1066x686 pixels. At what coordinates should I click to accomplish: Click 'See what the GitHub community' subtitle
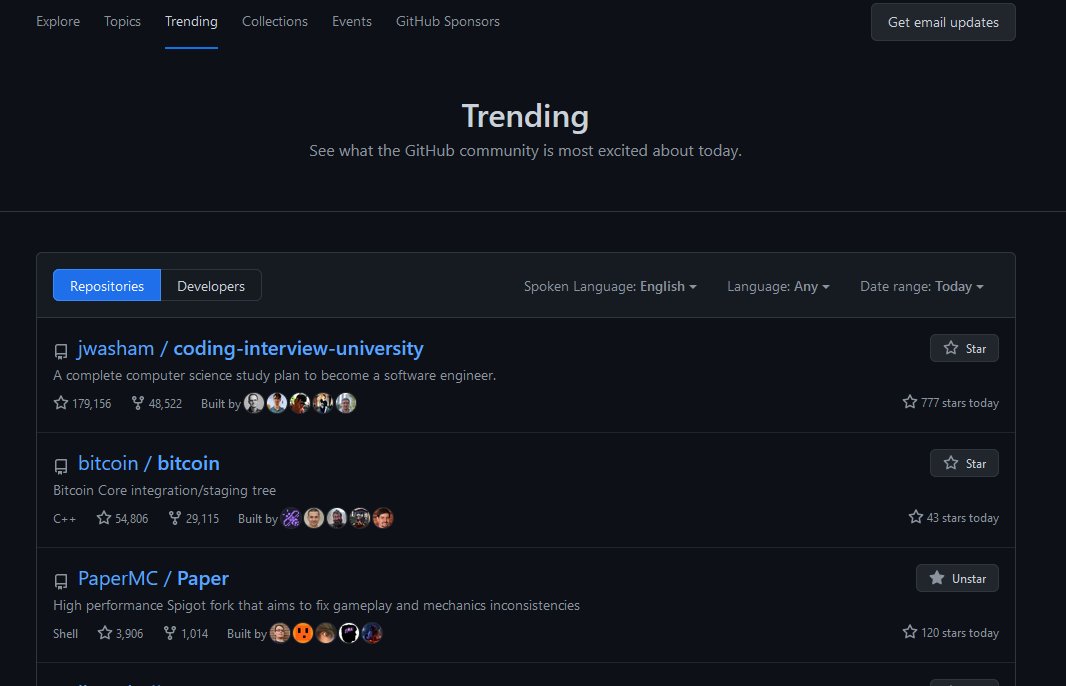click(525, 150)
